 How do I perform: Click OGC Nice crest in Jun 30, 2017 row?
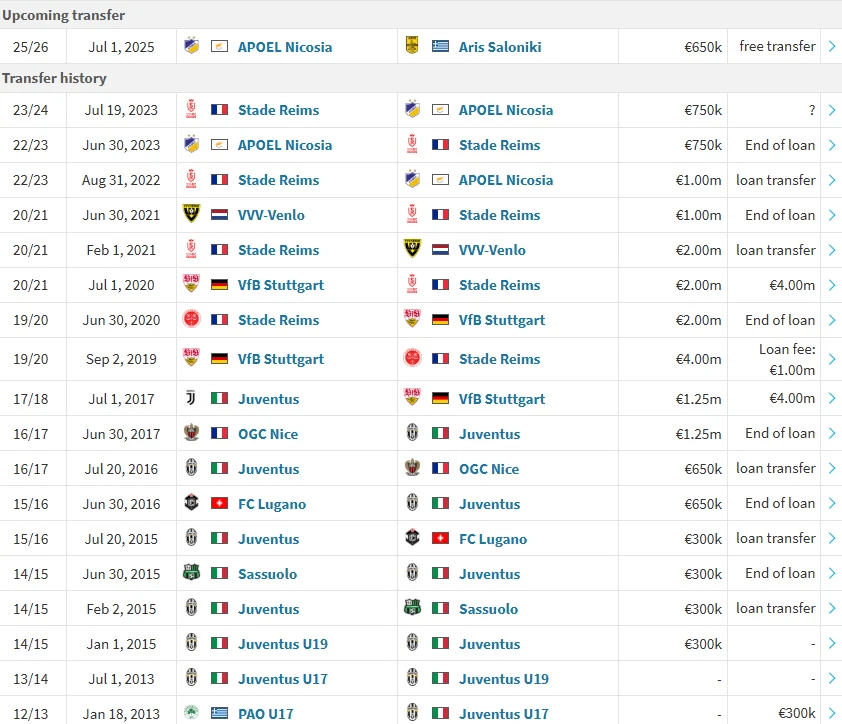click(191, 434)
